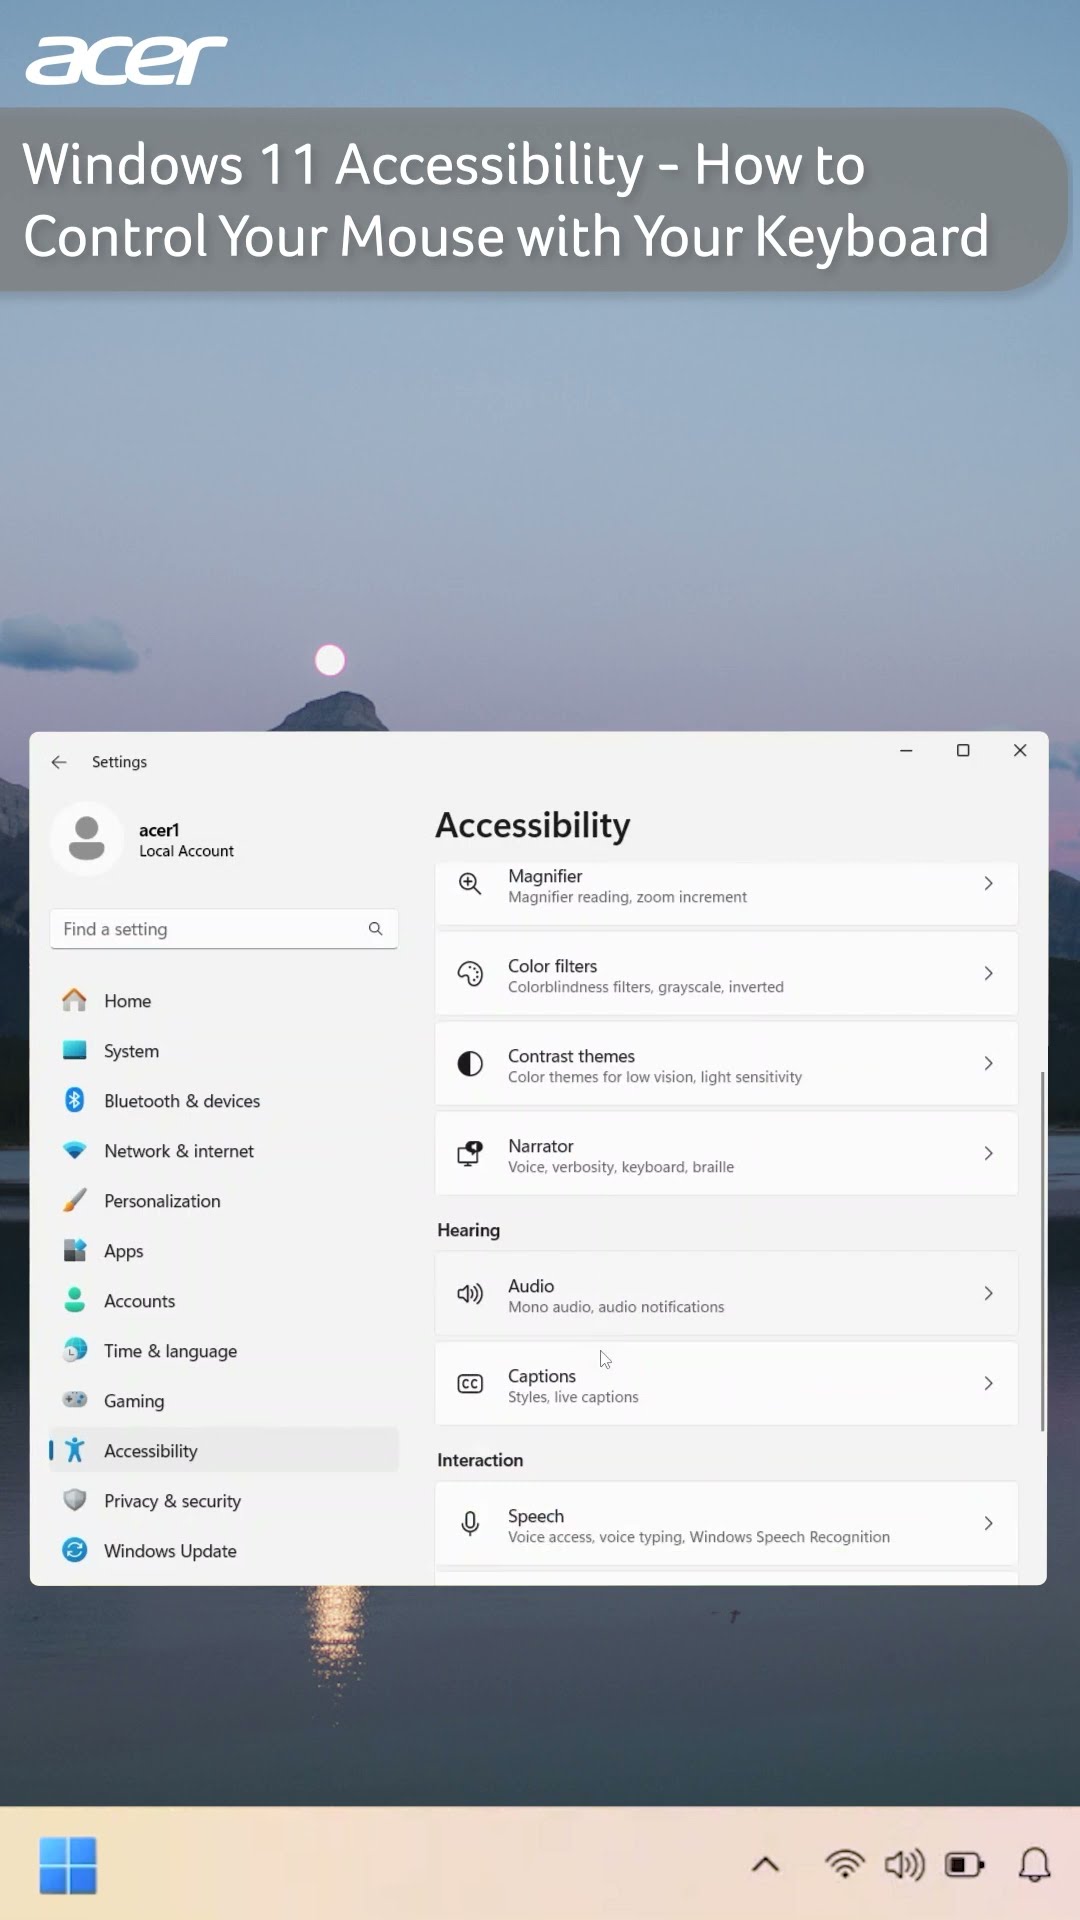Click the Hearing section label
Image resolution: width=1080 pixels, height=1920 pixels.
click(468, 1230)
